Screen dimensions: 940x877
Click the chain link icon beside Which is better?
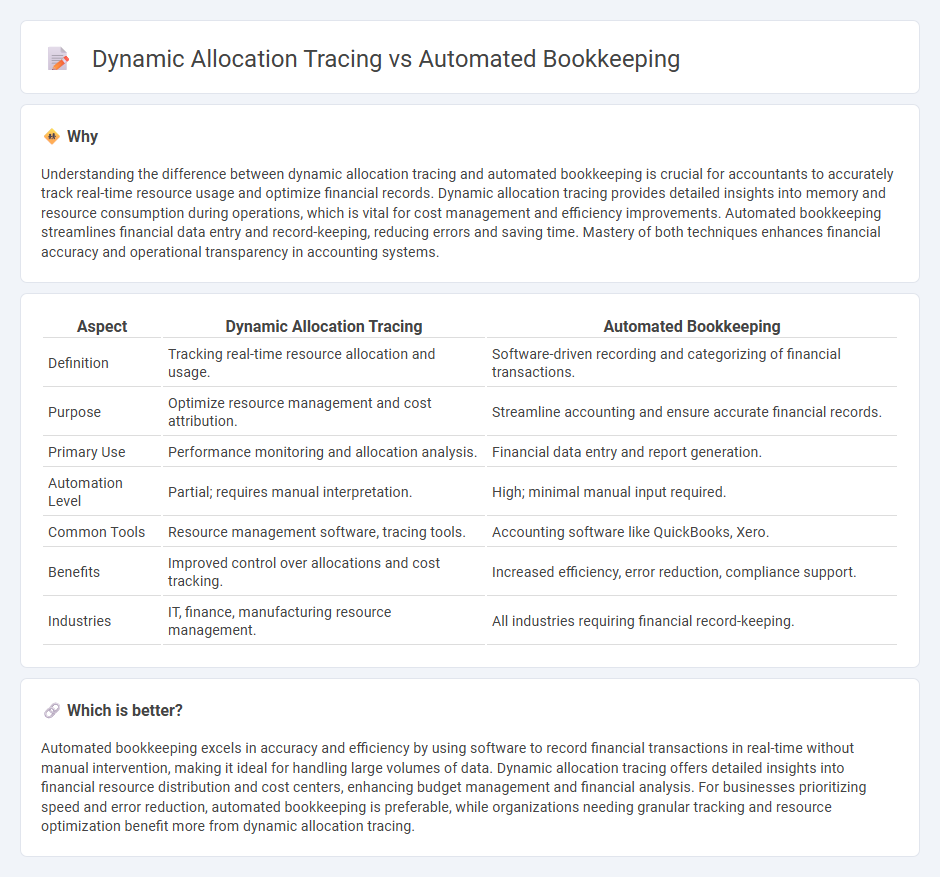pyautogui.click(x=52, y=710)
